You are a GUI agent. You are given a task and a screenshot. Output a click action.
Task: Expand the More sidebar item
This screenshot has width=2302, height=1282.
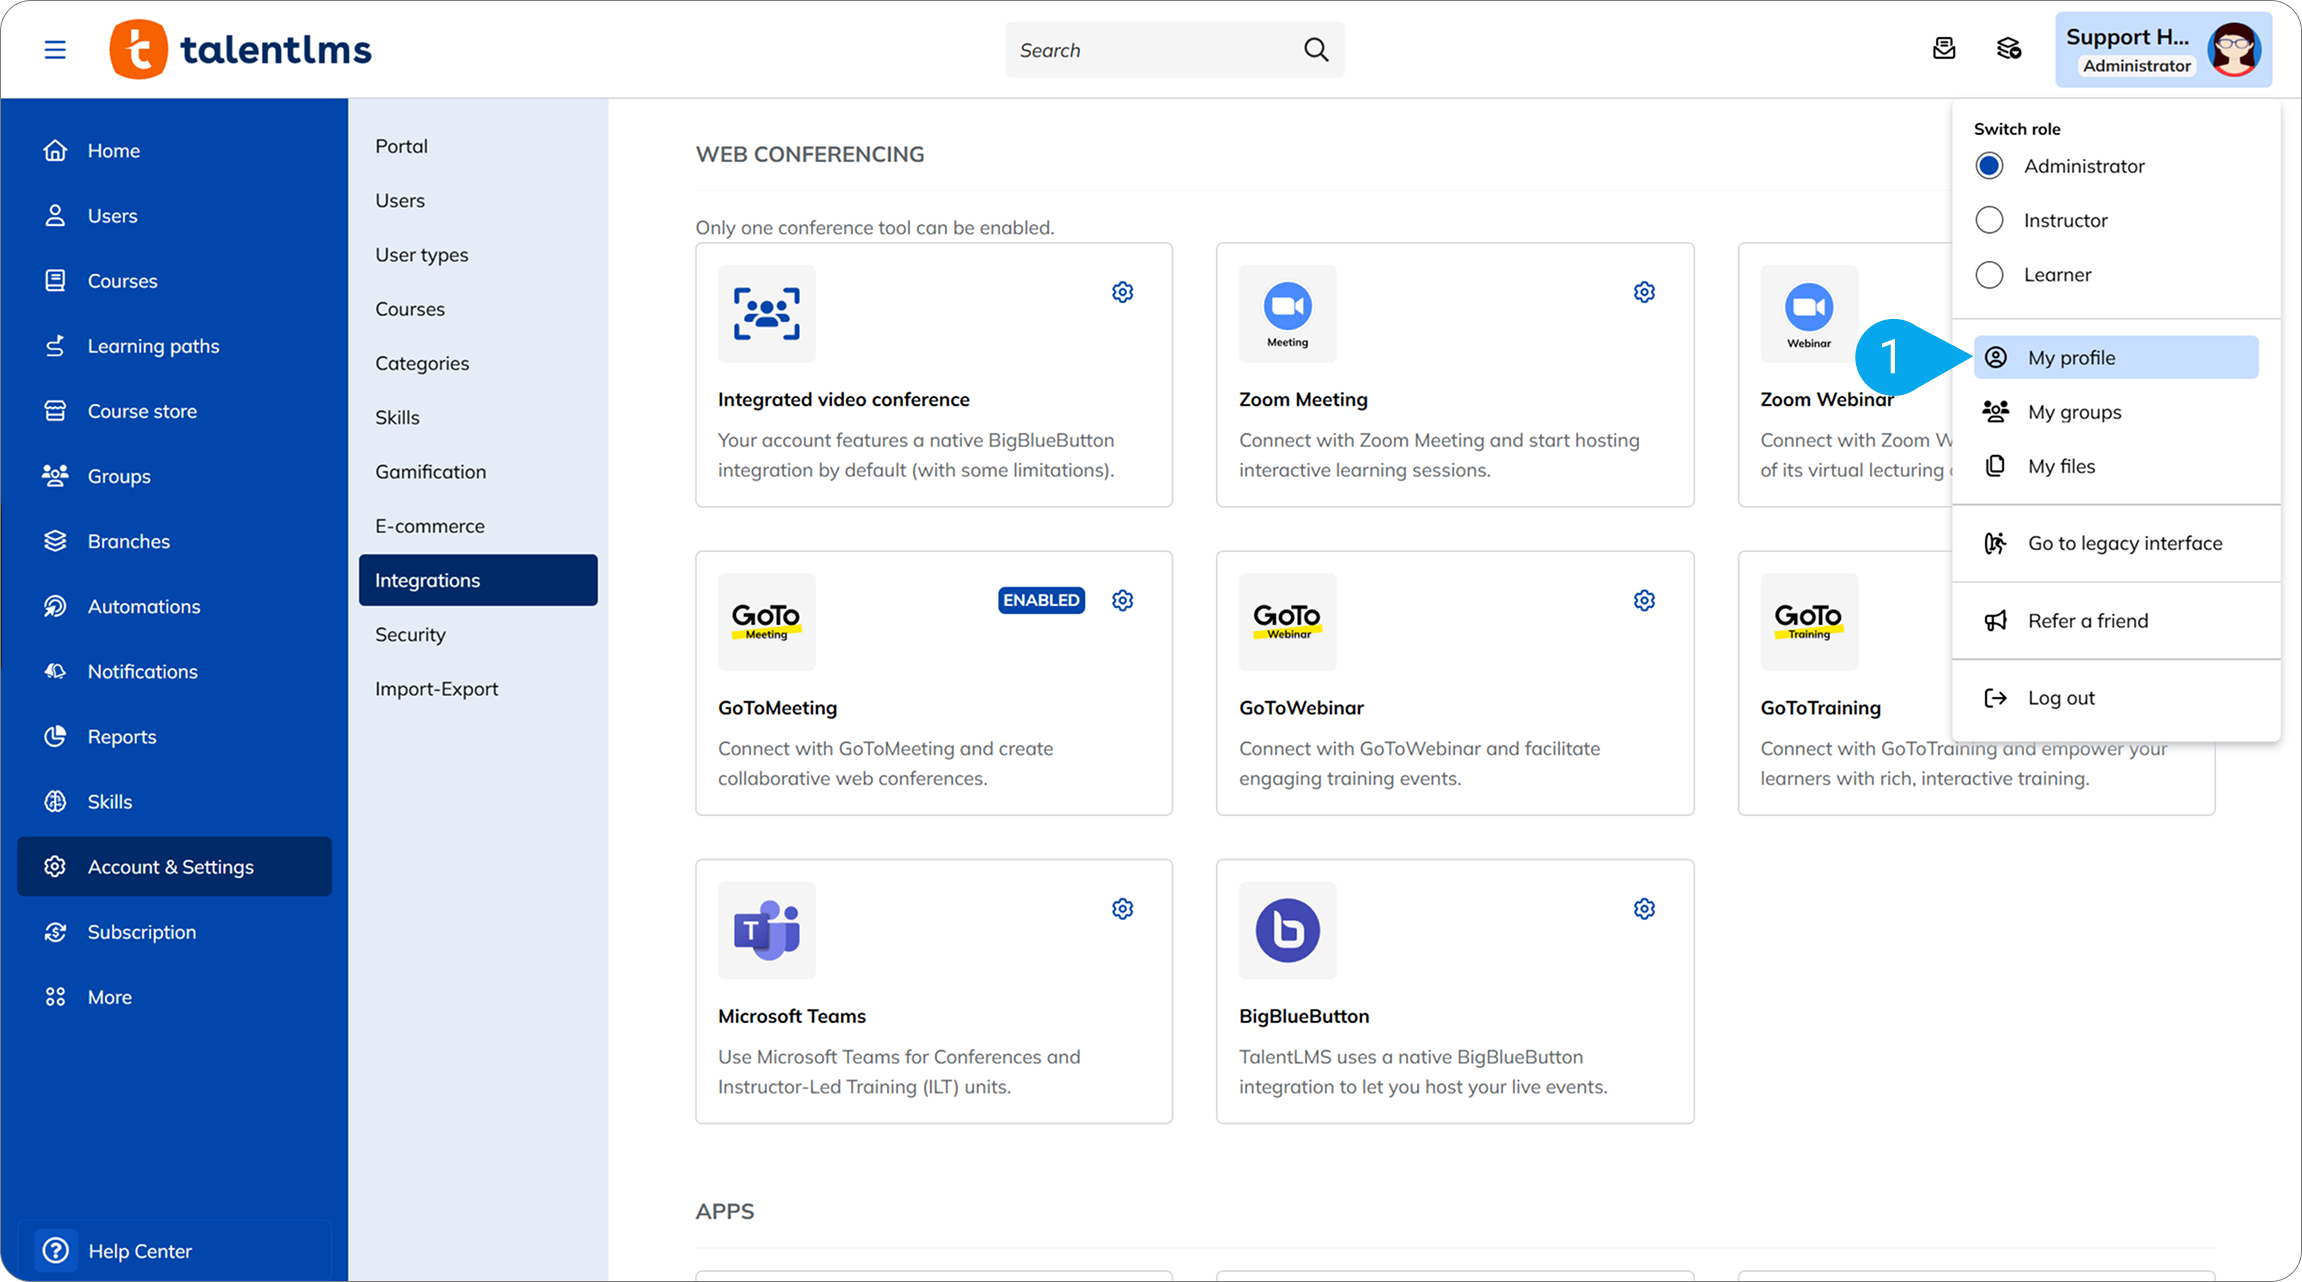click(109, 997)
